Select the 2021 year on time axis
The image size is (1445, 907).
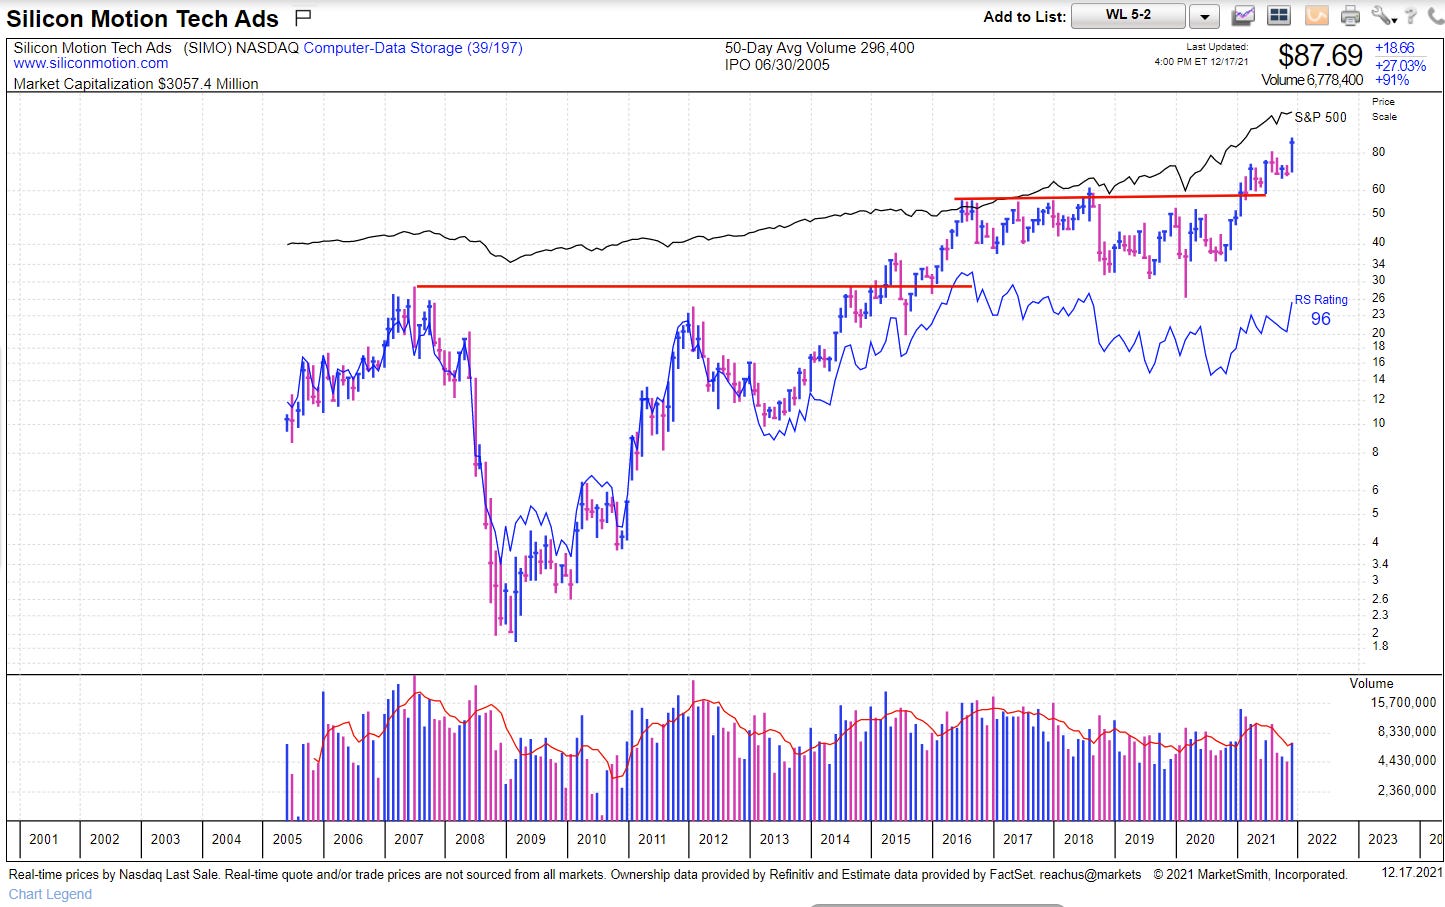pos(1261,839)
